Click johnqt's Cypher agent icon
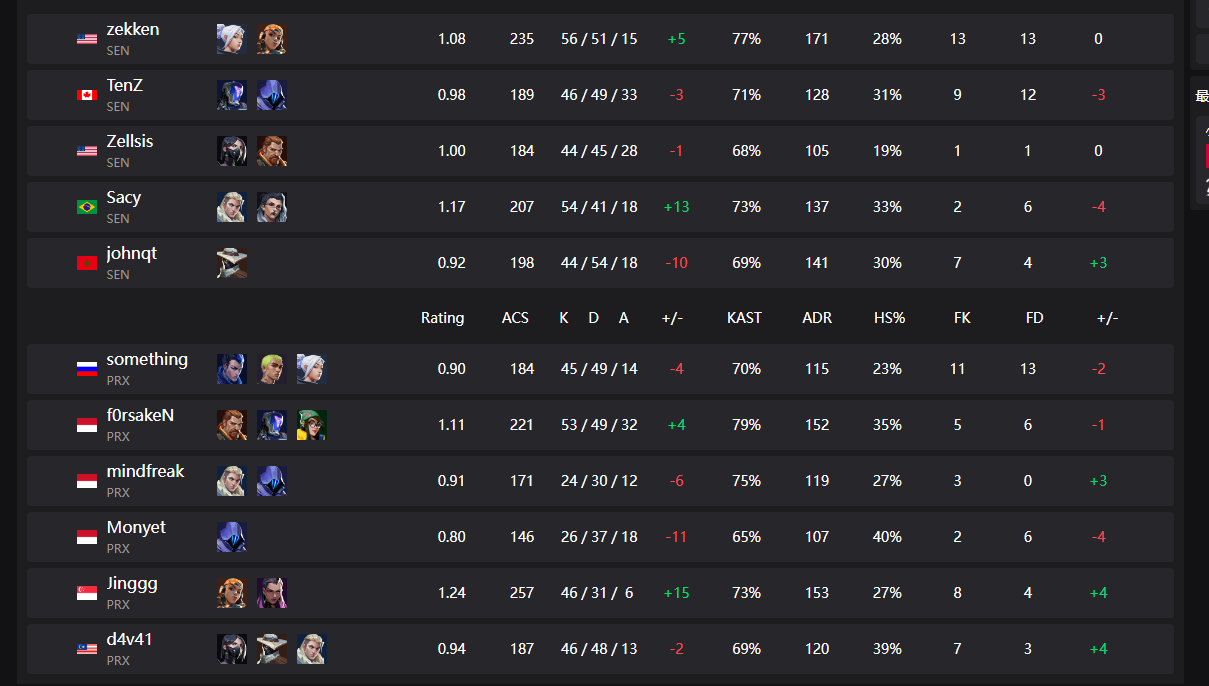 [x=231, y=263]
